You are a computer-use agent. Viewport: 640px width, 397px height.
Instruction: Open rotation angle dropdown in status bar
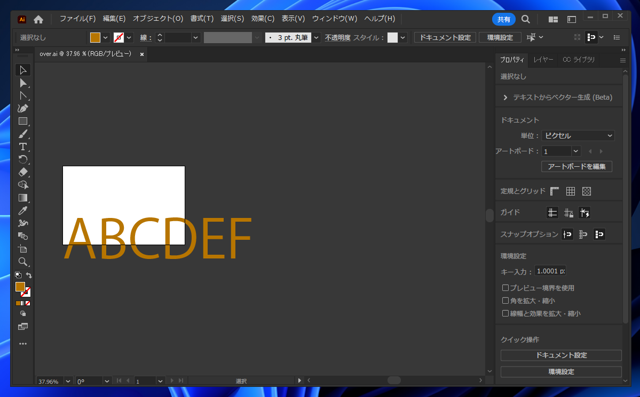coord(107,381)
